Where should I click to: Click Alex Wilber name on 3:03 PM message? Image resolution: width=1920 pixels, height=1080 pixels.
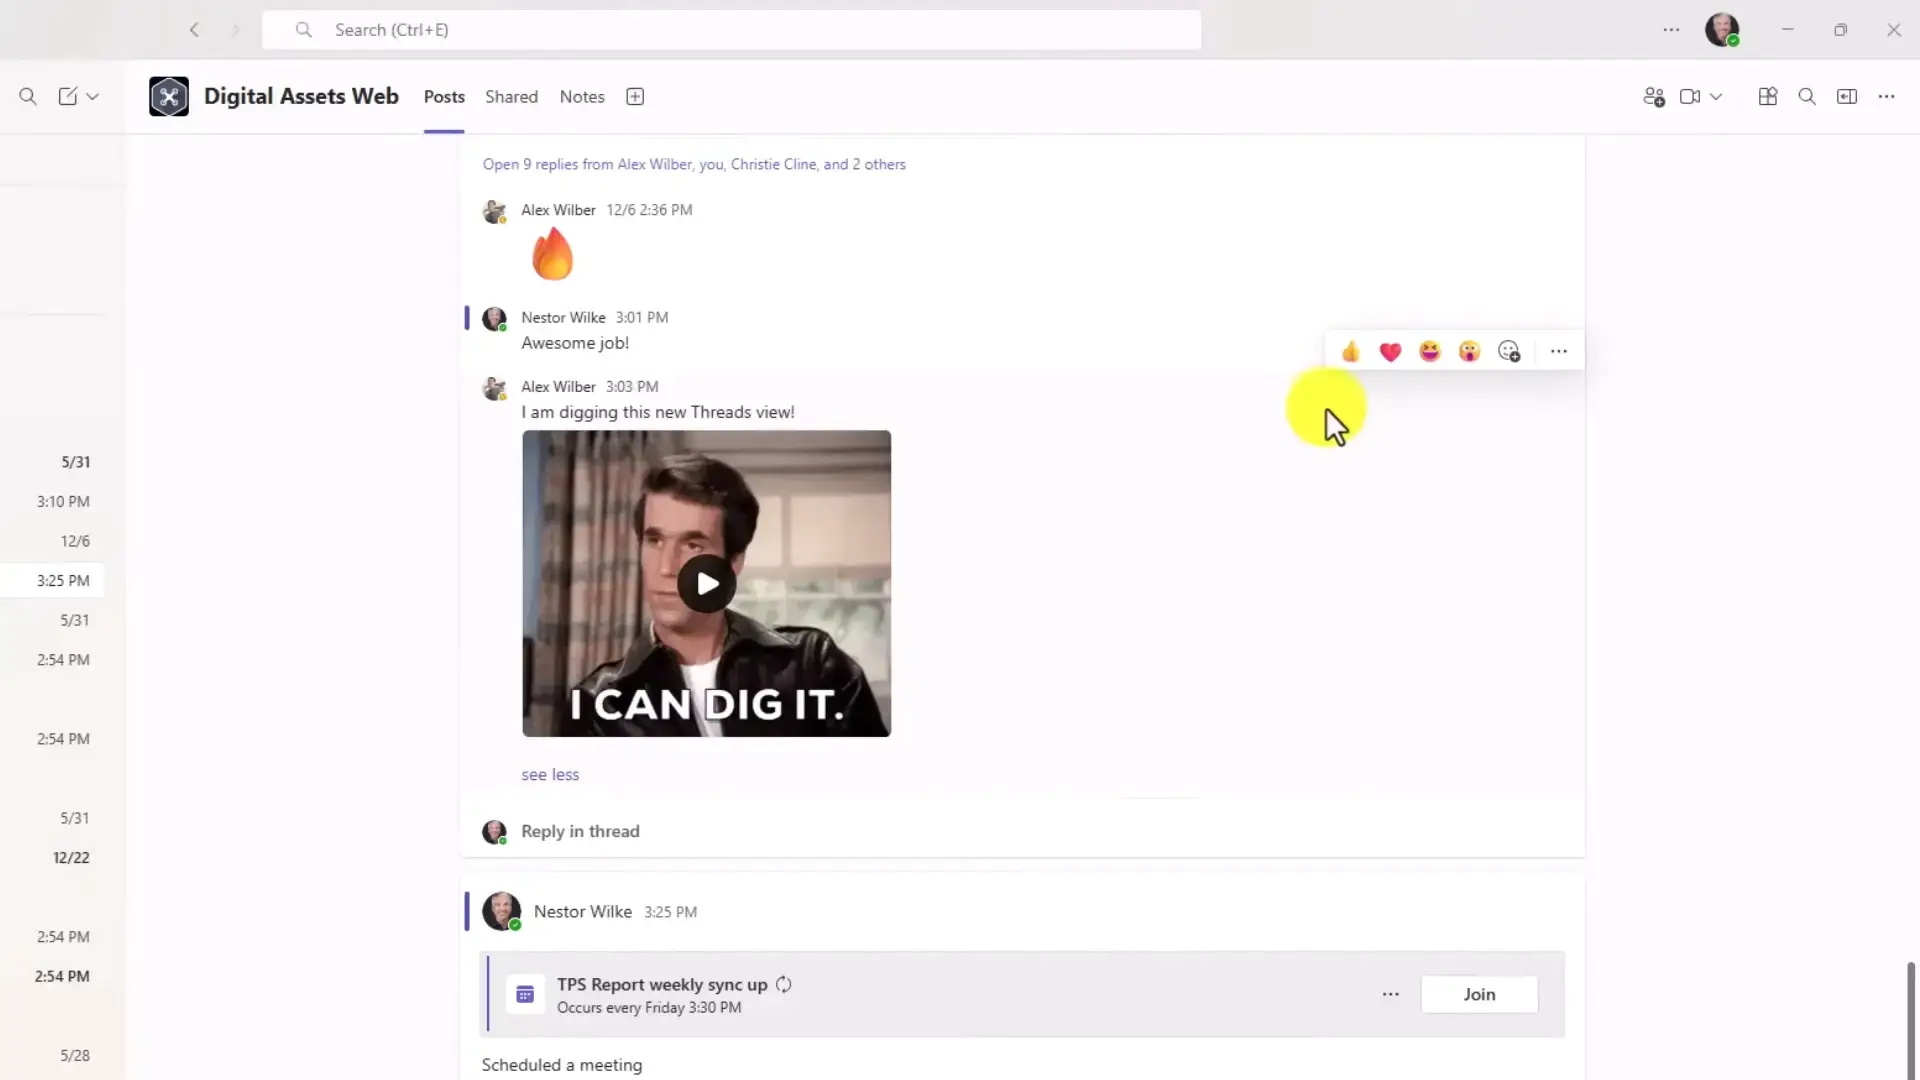coord(558,387)
